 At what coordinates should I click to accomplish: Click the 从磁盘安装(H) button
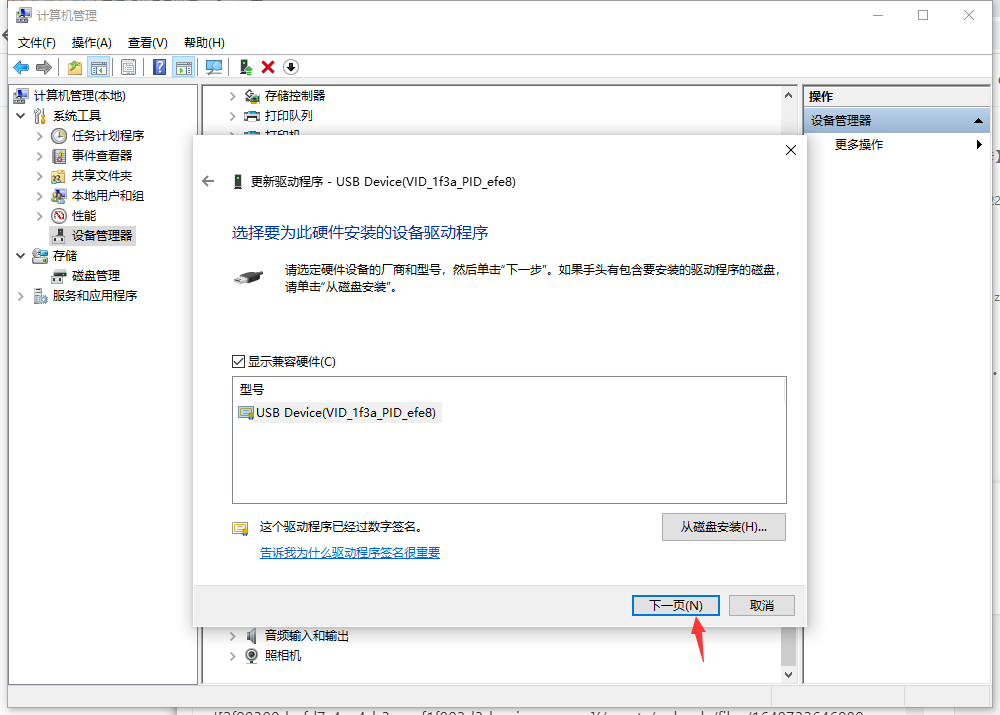coord(723,527)
